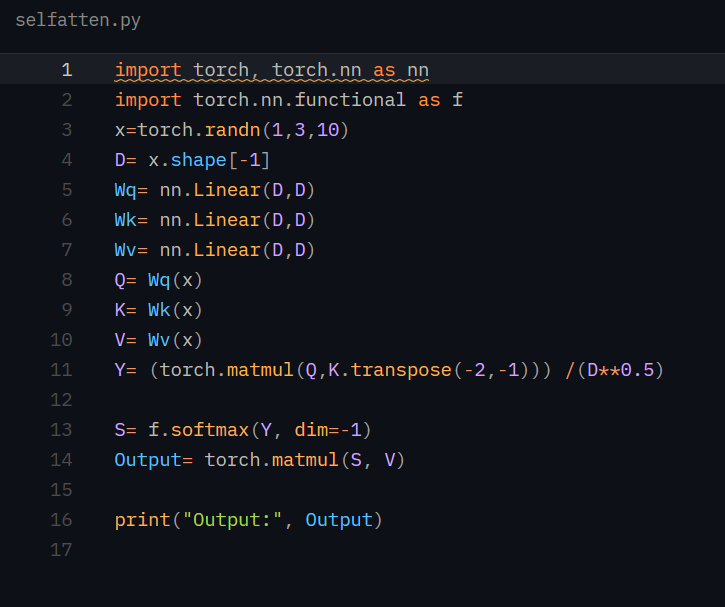Click line number 11 in the gutter
Screen dimensions: 725x607
(x=61, y=370)
